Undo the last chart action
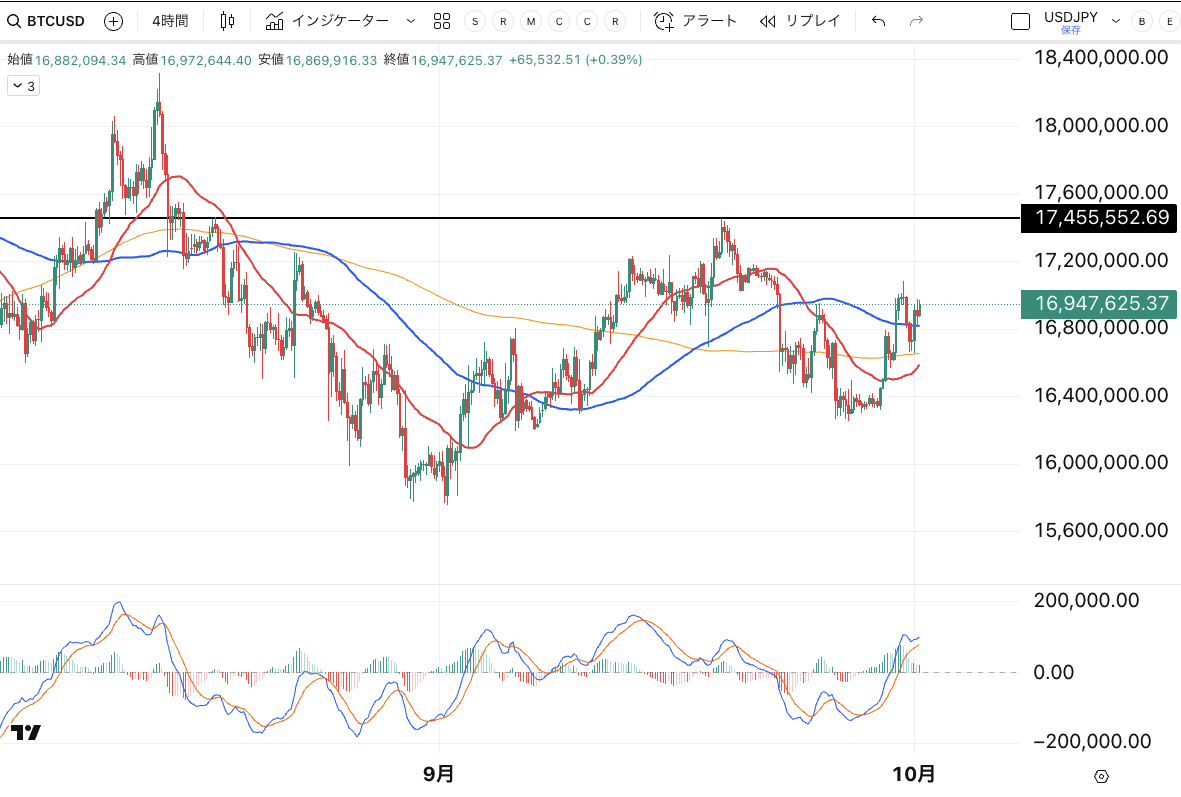The image size is (1181, 797). coord(878,20)
